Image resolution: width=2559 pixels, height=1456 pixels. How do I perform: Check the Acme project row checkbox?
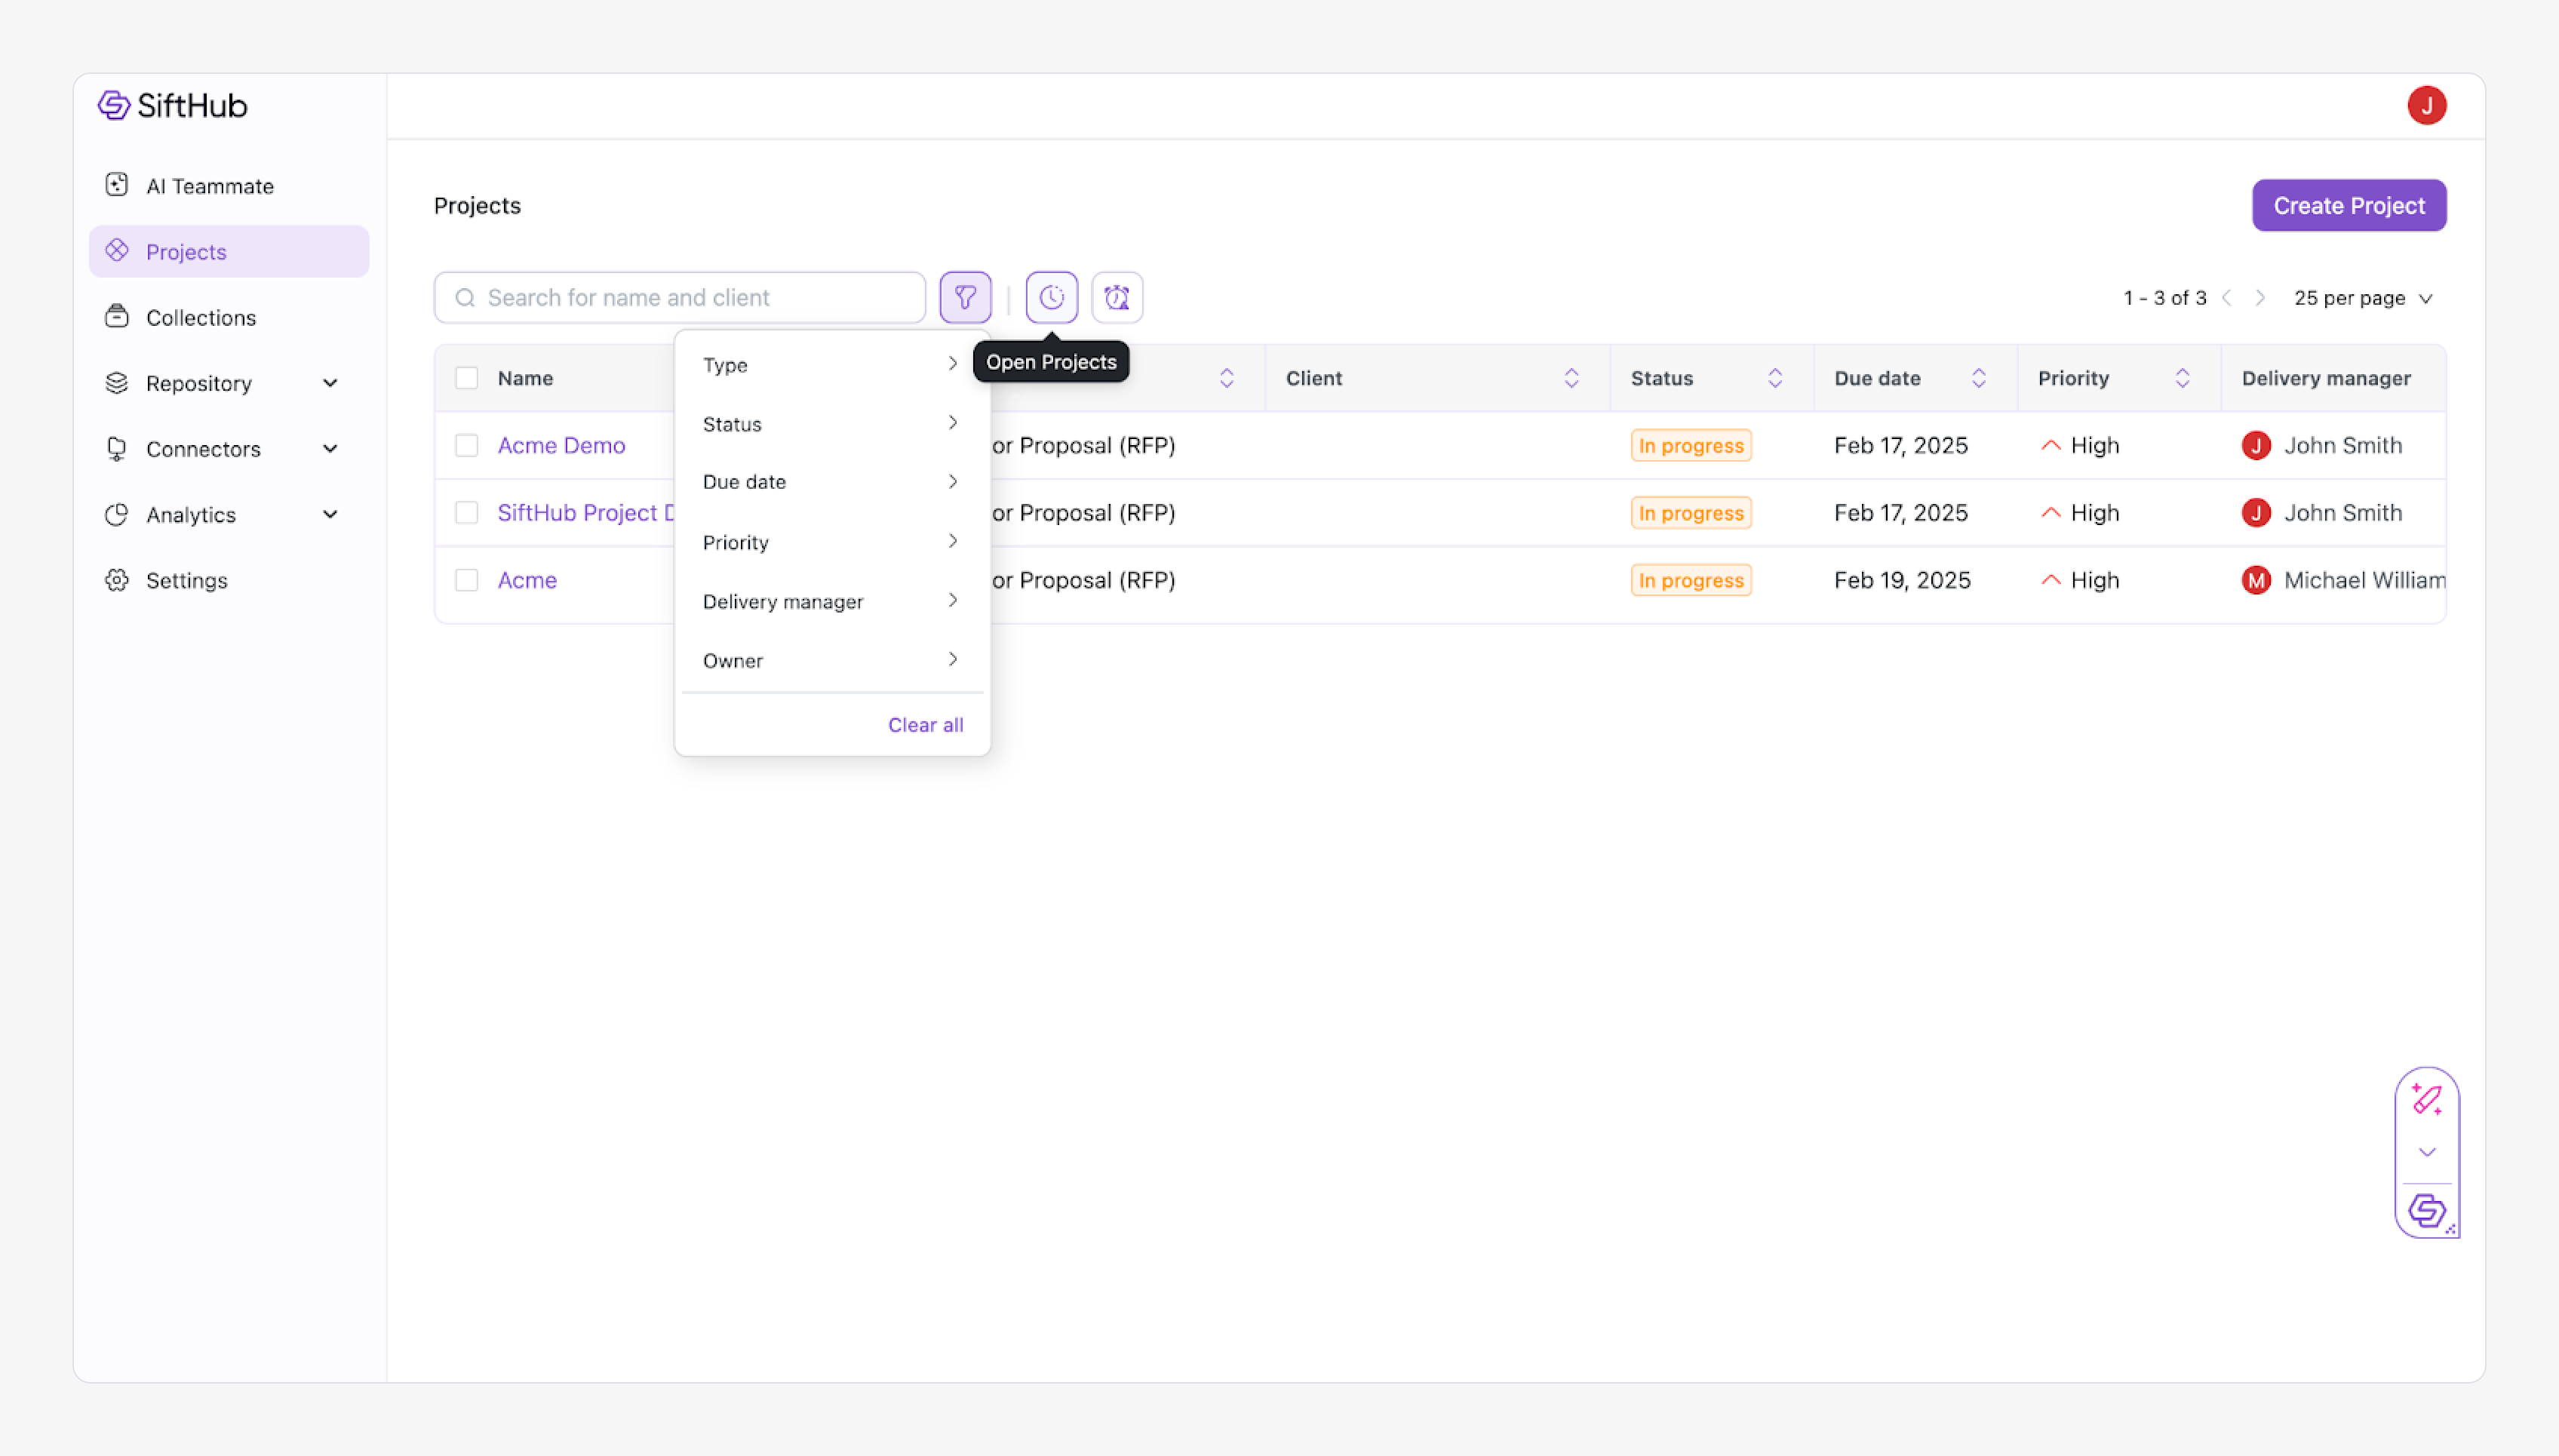click(466, 580)
